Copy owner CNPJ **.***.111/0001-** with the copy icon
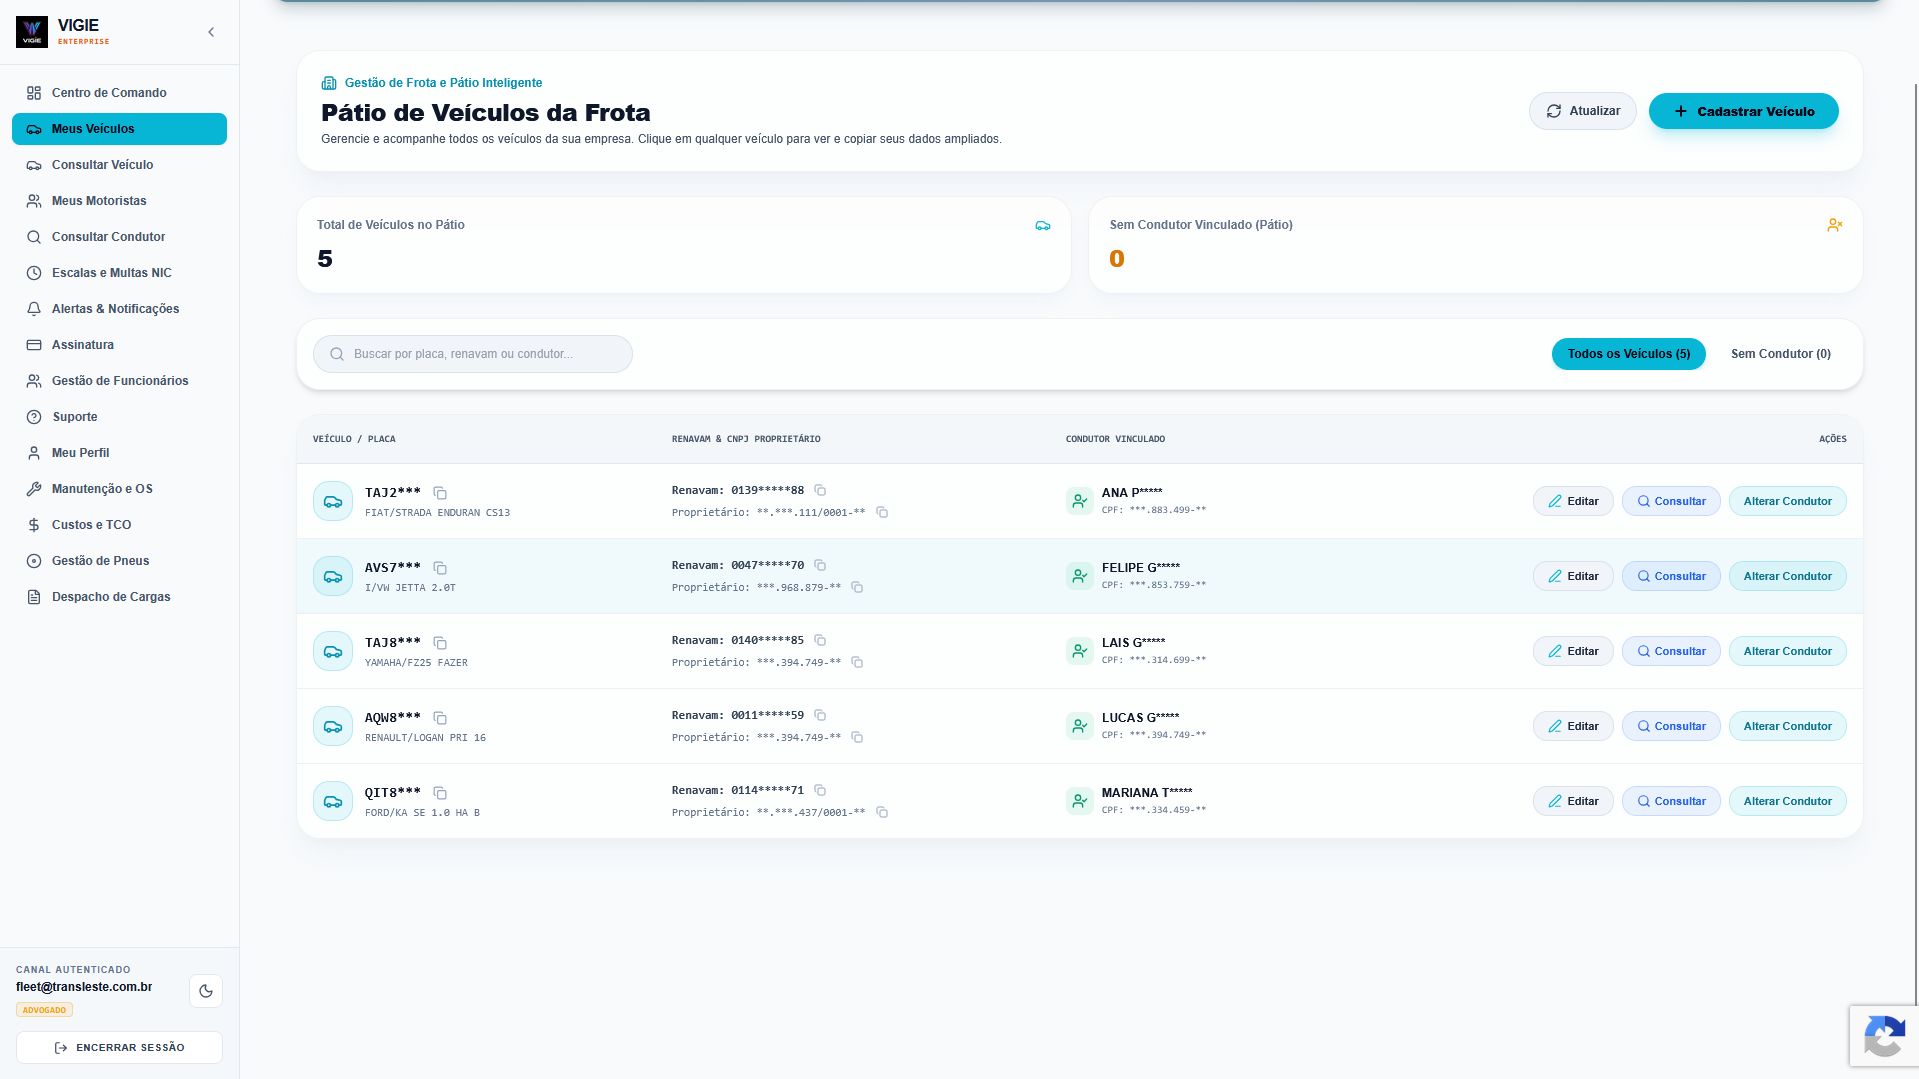Image resolution: width=1919 pixels, height=1079 pixels. pos(882,512)
